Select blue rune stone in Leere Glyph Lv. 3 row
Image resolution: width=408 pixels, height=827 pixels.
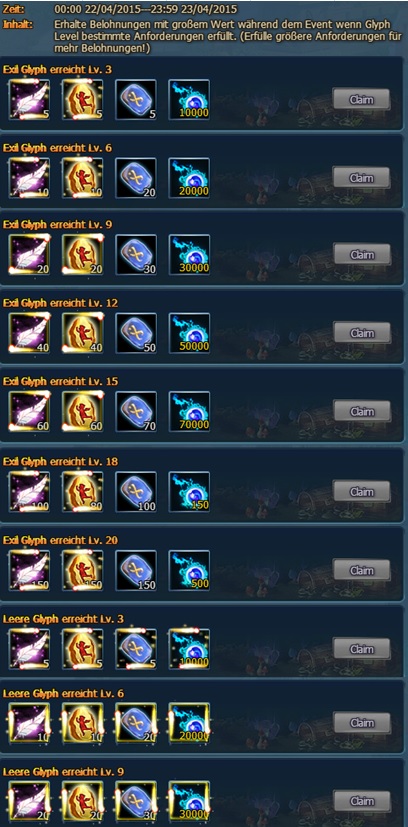pos(136,648)
